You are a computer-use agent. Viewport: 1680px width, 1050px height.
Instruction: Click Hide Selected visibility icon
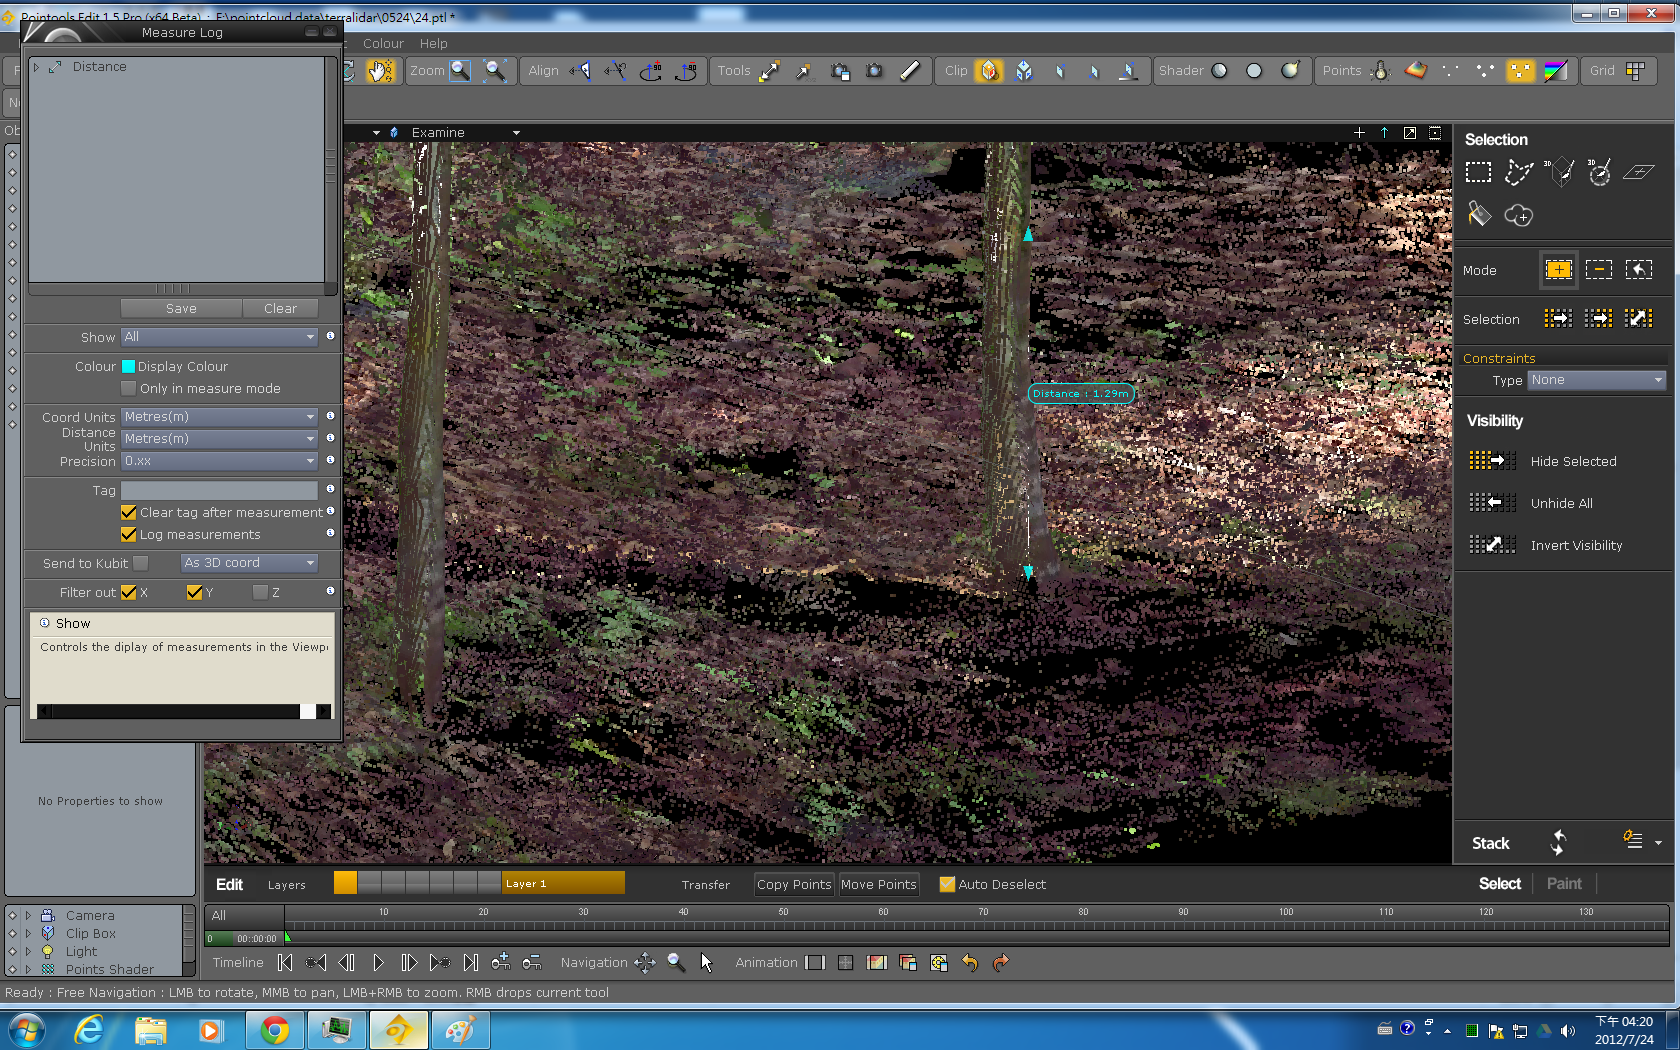coord(1492,460)
